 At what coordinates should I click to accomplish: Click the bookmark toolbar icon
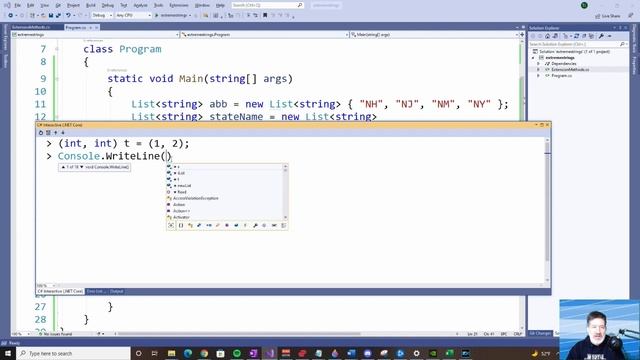(265, 15)
